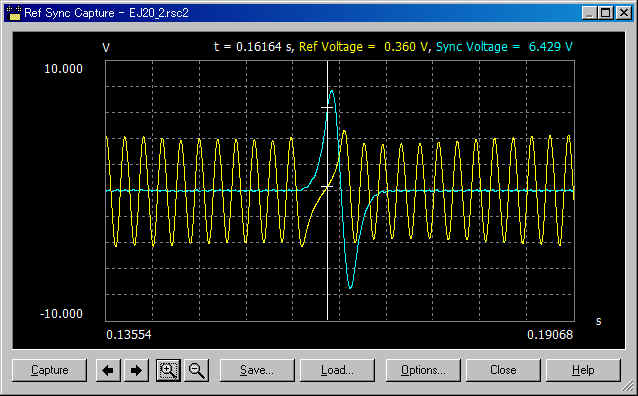Click the Capture button
638x396 pixels.
(49, 370)
